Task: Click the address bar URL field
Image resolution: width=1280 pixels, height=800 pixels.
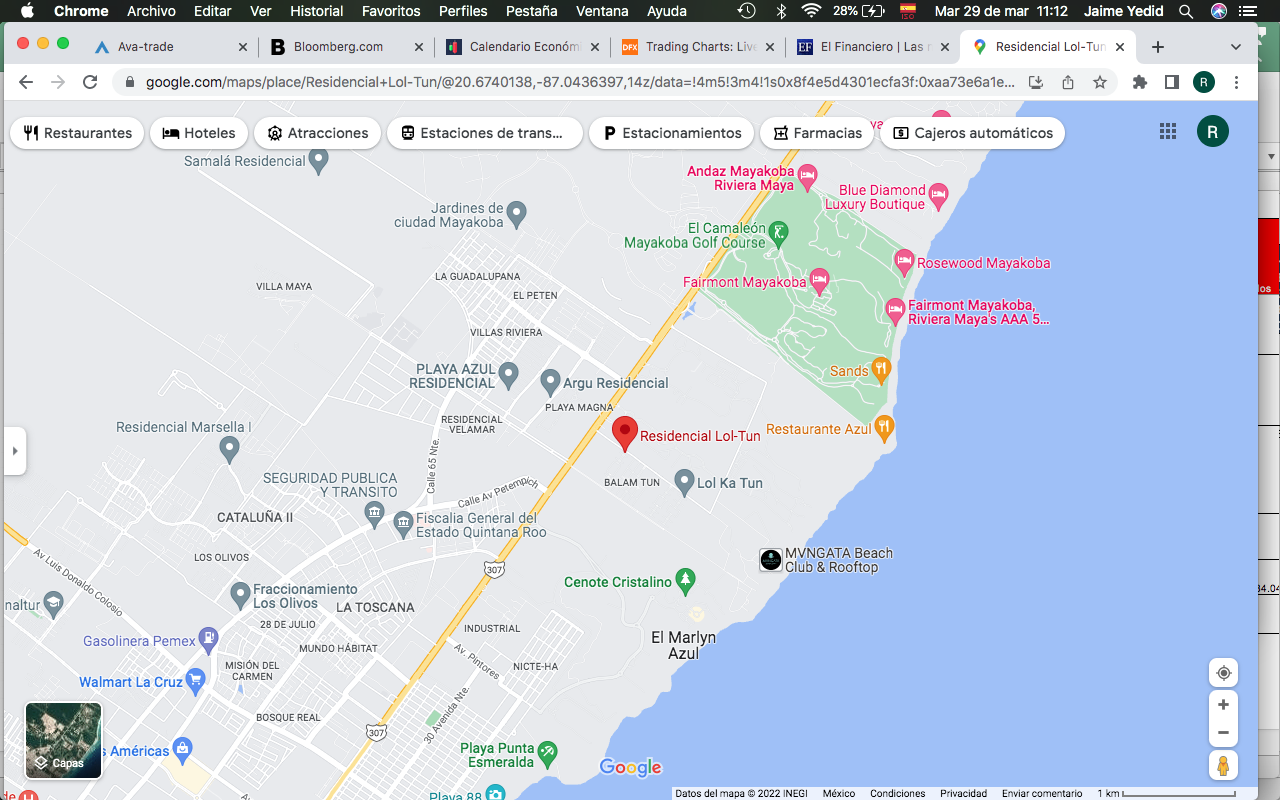Action: (x=580, y=82)
